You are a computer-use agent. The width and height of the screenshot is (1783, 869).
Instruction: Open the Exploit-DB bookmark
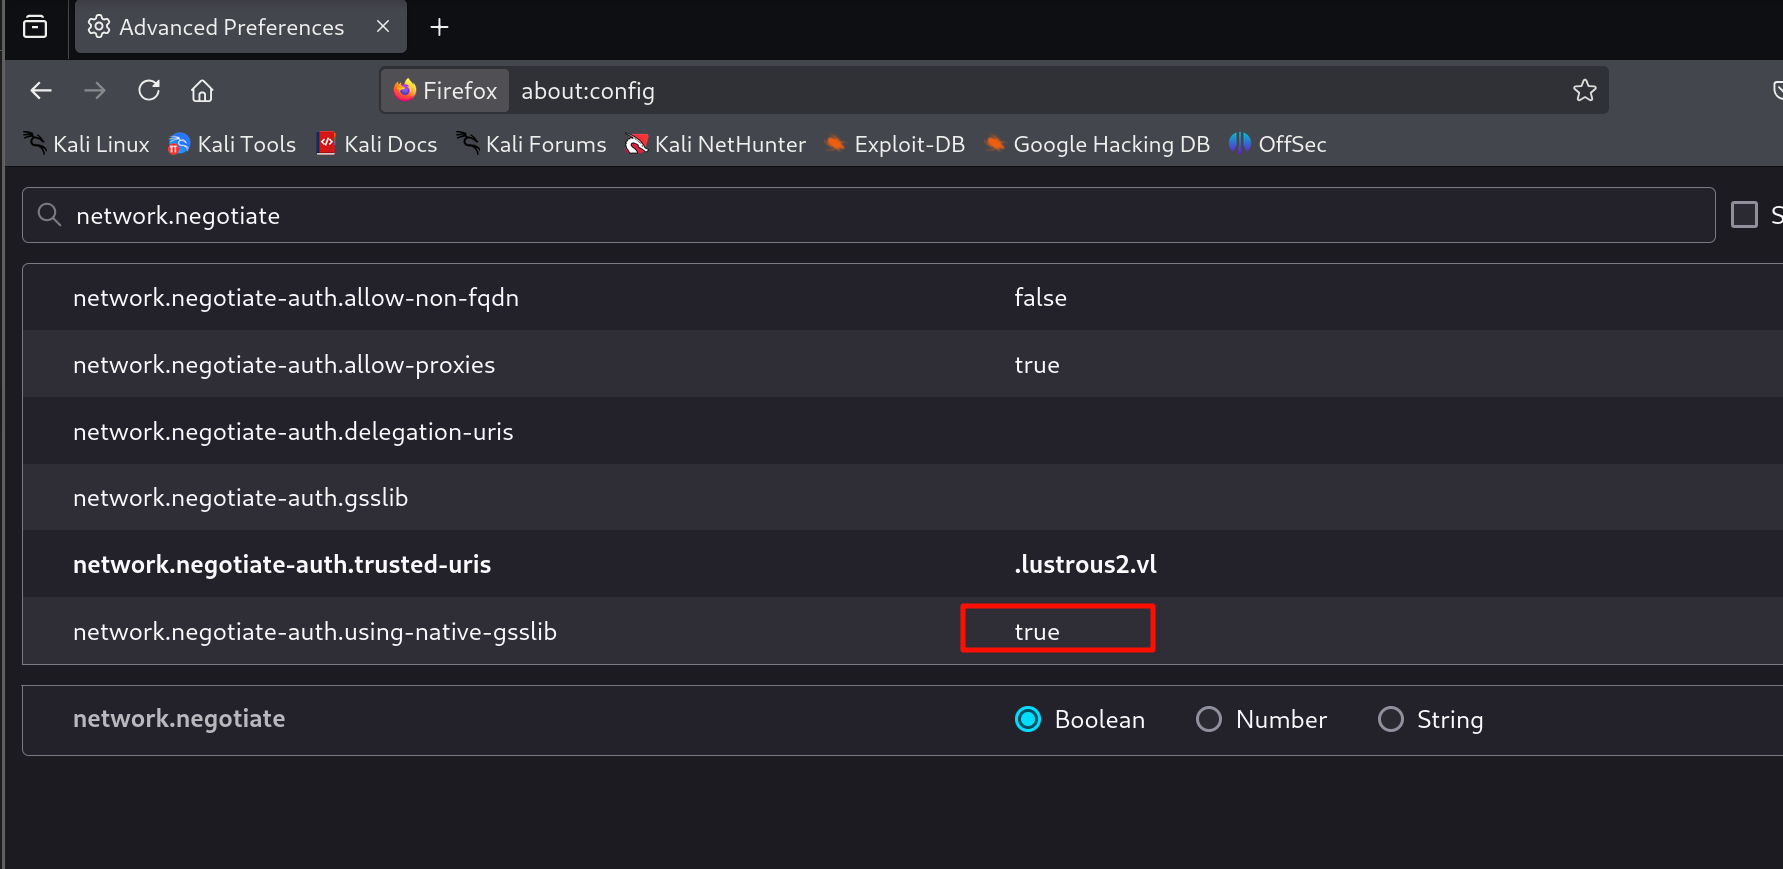coord(895,144)
